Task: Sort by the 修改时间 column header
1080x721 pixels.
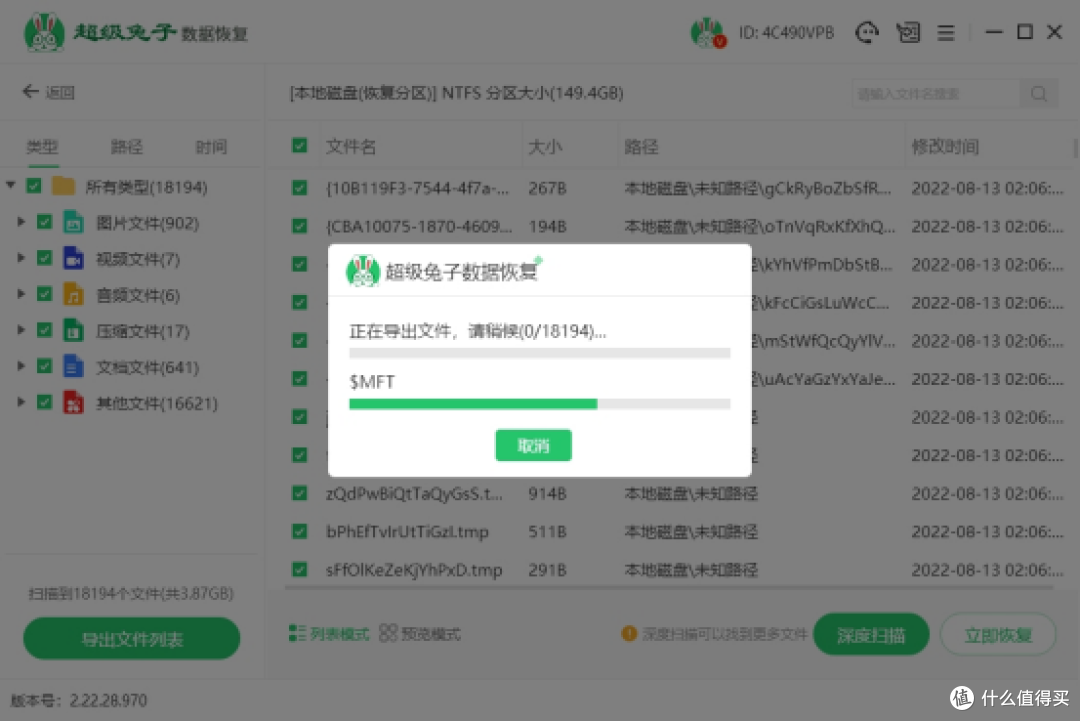Action: click(x=945, y=147)
